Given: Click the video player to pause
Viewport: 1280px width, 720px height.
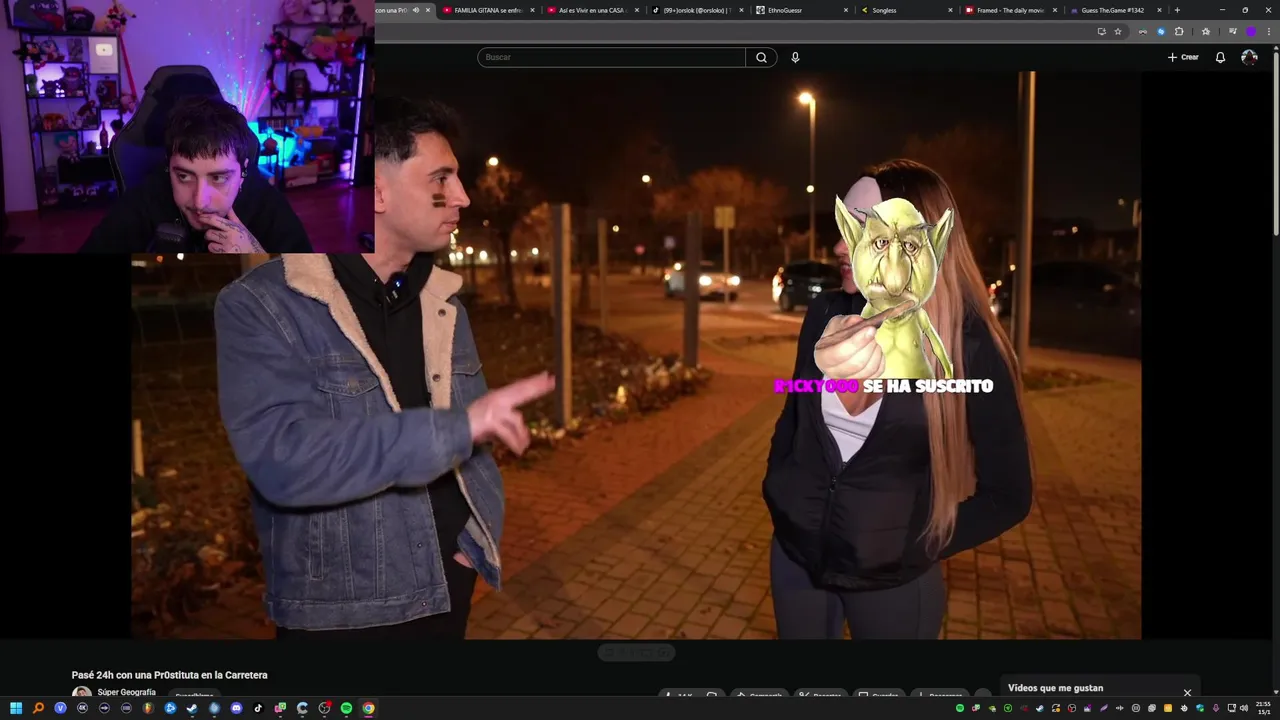Looking at the screenshot, I should [636, 355].
